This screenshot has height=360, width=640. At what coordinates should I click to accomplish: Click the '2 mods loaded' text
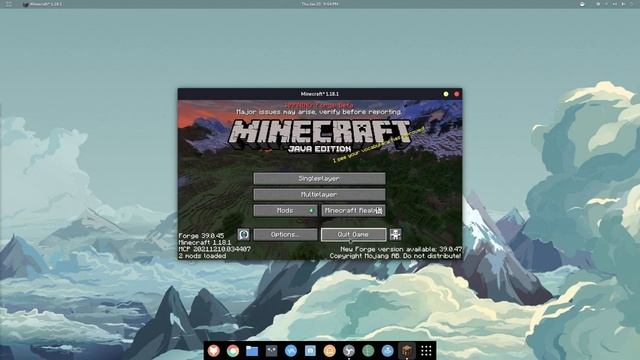[x=202, y=256]
